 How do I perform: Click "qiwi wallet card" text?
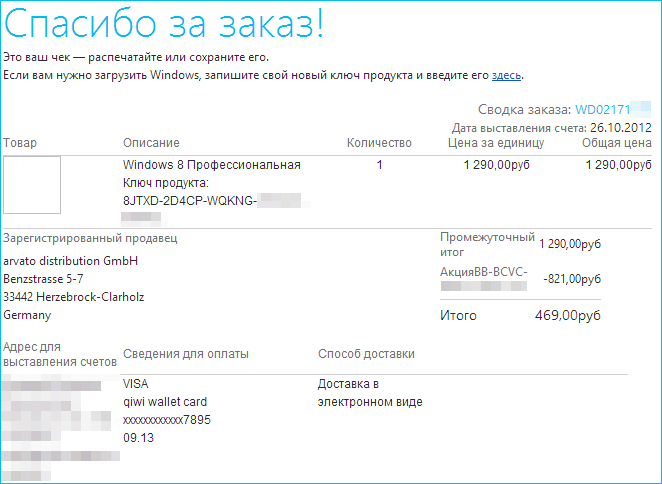point(165,402)
